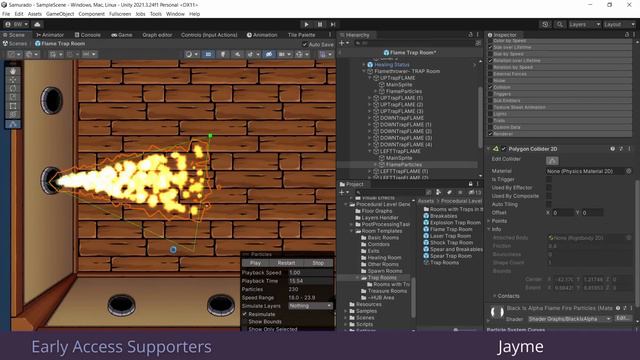Image resolution: width=640 pixels, height=360 pixels.
Task: Select the combined Transform tool
Action: click(x=13, y=115)
